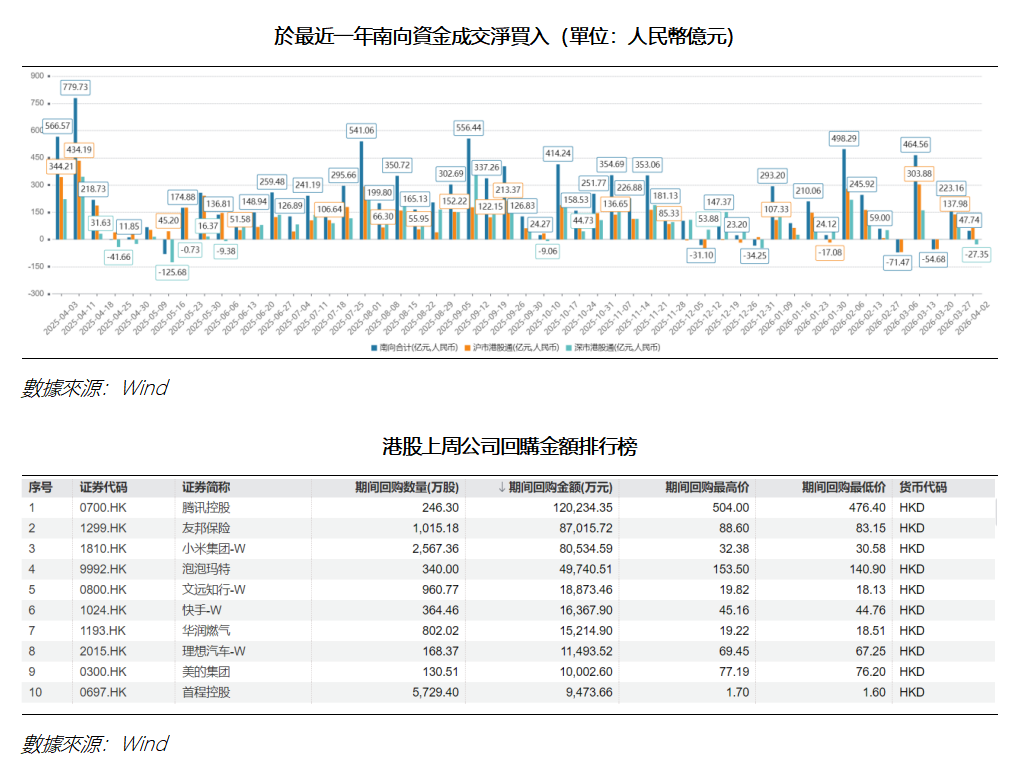
Task: Sort by the 期间回购数量(万股) column header
Action: pos(407,487)
